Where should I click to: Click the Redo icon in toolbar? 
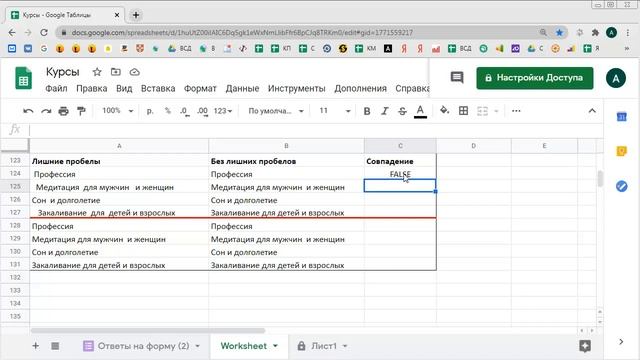coord(46,111)
